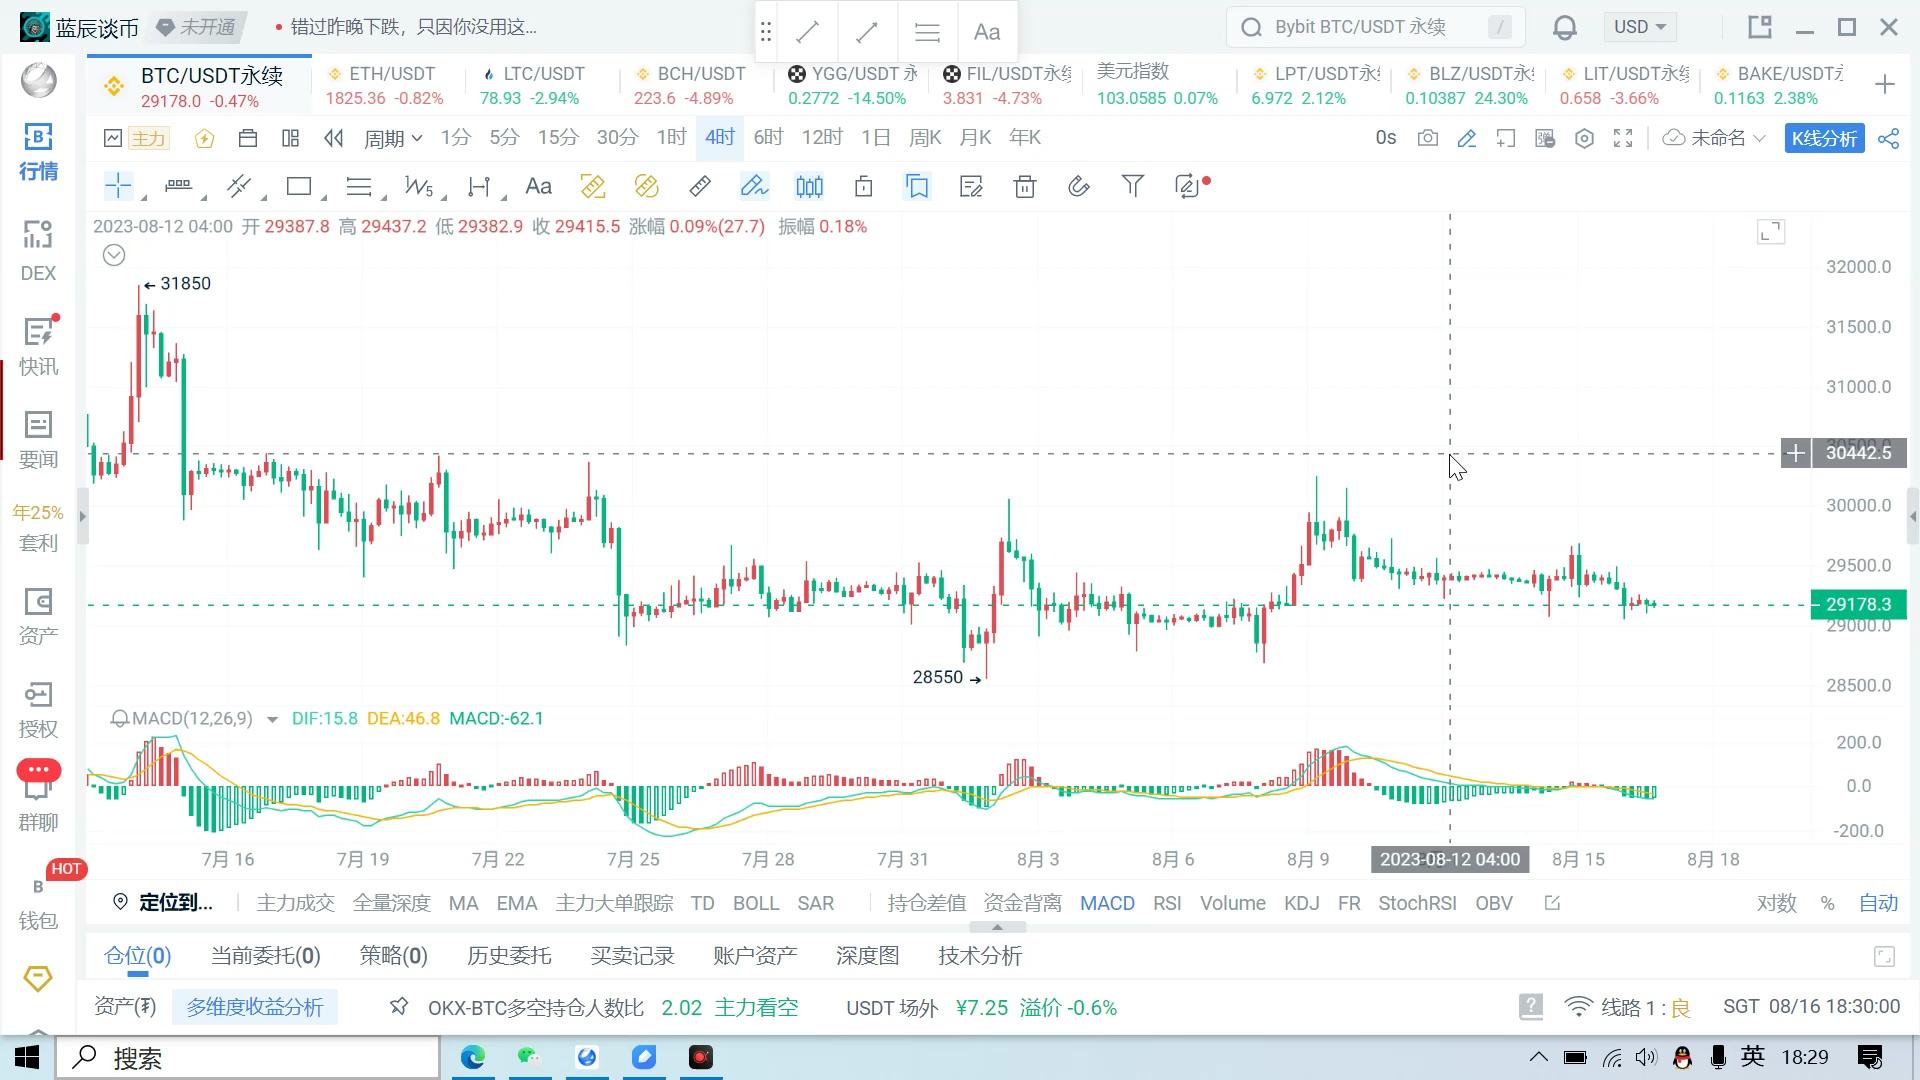Image resolution: width=1920 pixels, height=1080 pixels.
Task: Toggle the 自动 auto scale option
Action: tap(1878, 903)
